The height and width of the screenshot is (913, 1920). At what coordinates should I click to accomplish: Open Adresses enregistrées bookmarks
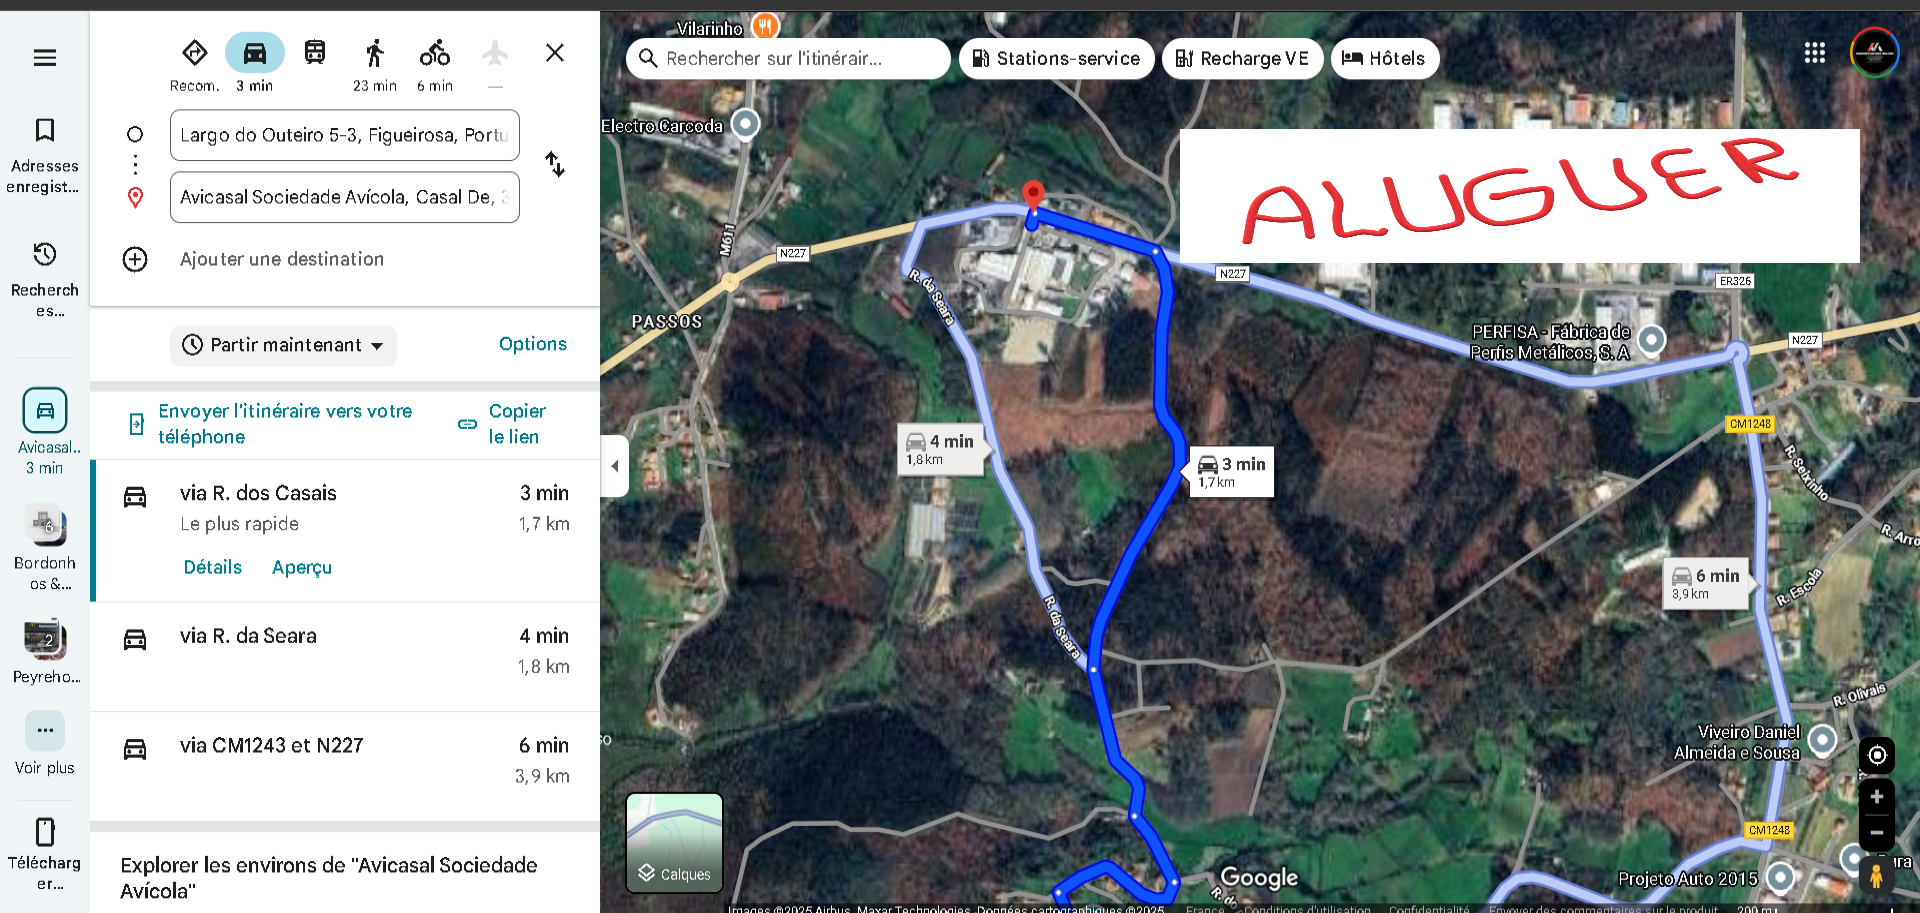(x=45, y=155)
